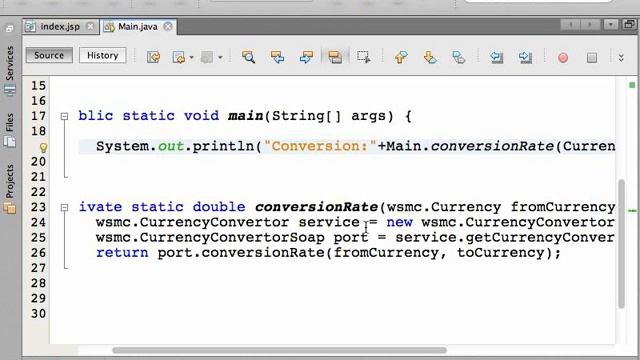Screen dimensions: 640x360
Task: Click the Find Selection magnifier icon
Action: click(x=248, y=57)
